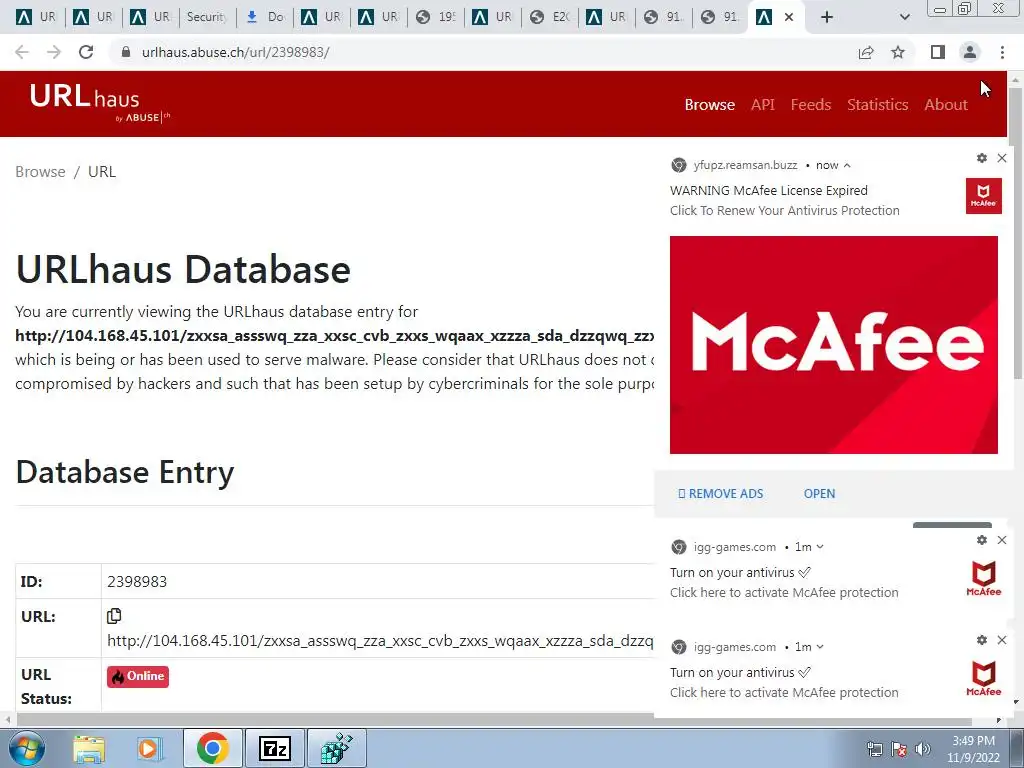Switch to the Security browser tab
The image size is (1024, 768).
[206, 17]
